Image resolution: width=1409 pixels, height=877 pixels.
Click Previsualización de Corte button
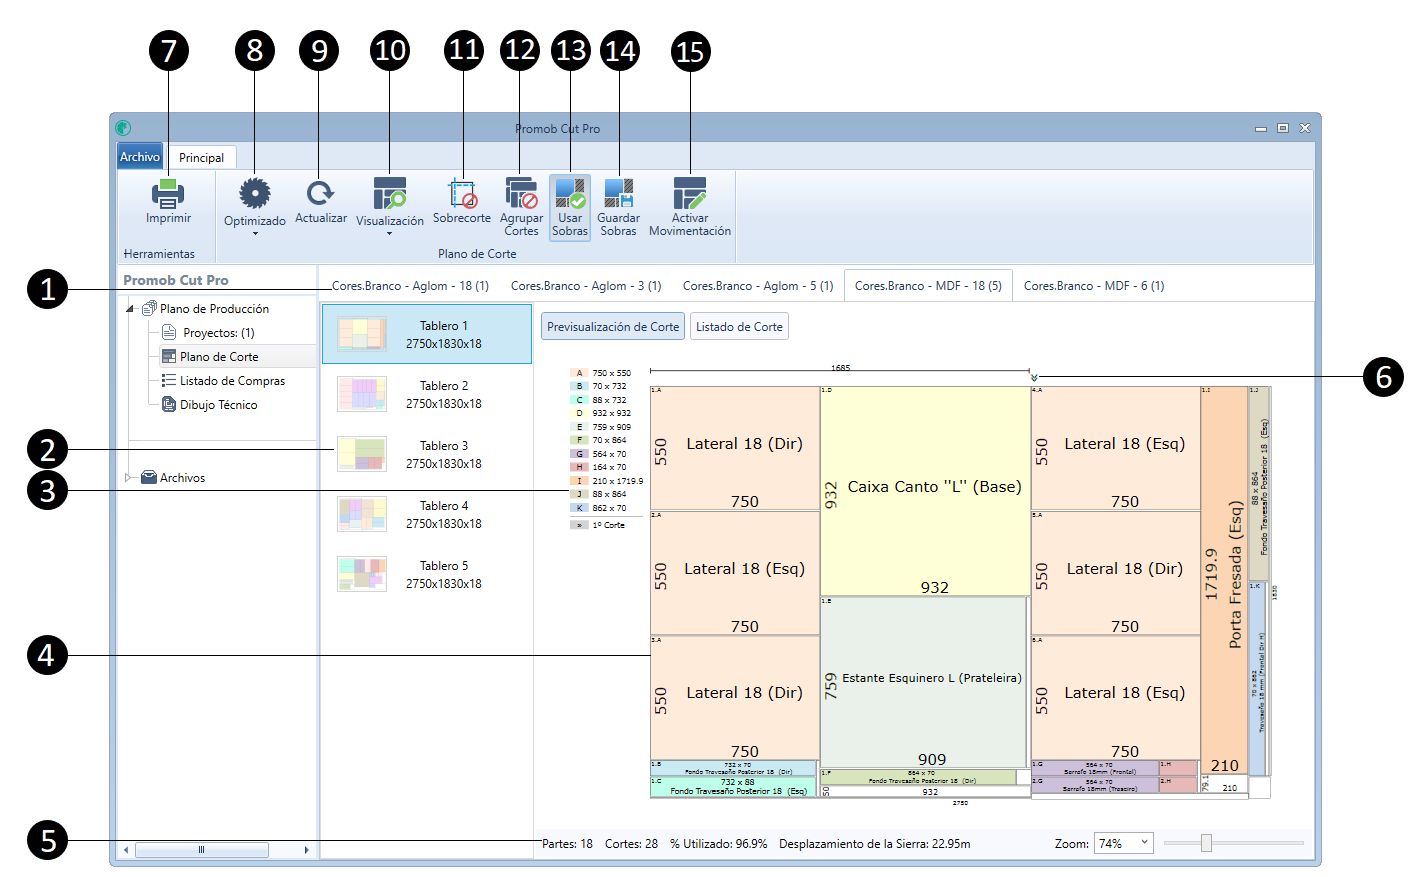point(613,327)
